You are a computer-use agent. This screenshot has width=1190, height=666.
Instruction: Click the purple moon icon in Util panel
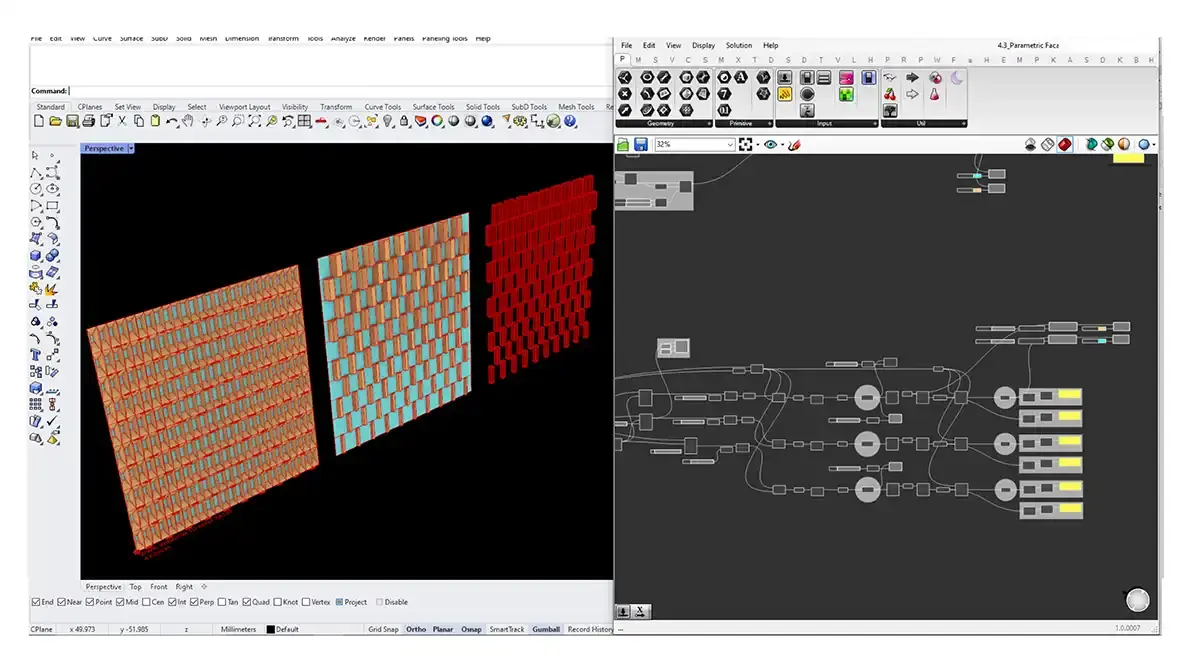coord(957,77)
